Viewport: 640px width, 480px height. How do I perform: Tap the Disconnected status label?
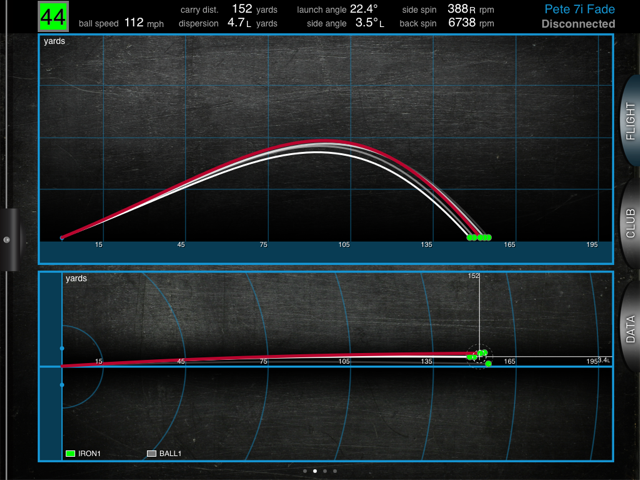point(578,24)
